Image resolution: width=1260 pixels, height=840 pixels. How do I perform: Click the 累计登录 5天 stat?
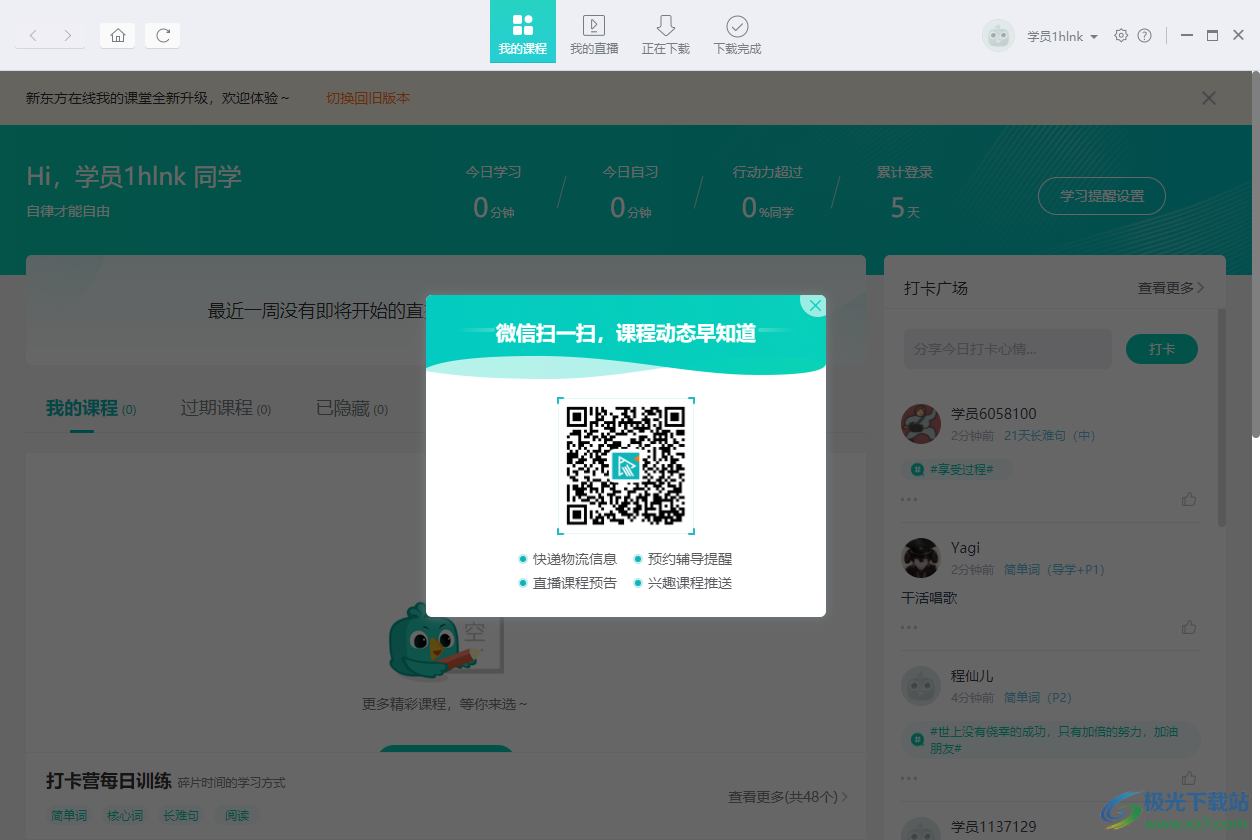(905, 193)
